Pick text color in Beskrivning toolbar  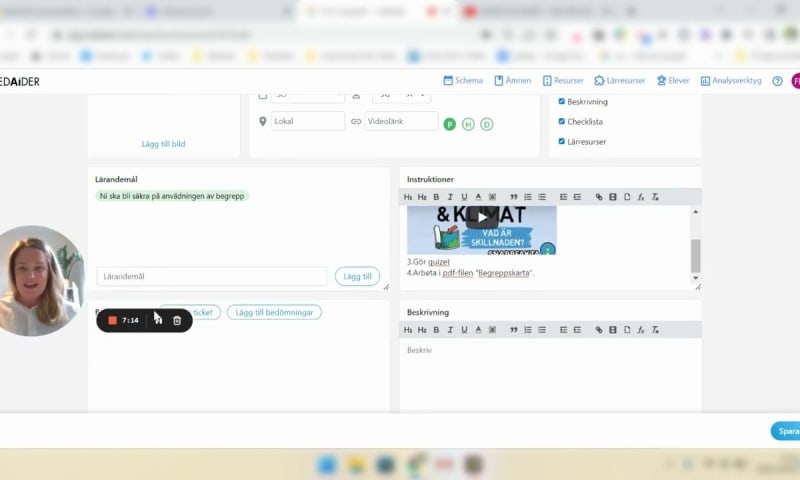pos(478,330)
